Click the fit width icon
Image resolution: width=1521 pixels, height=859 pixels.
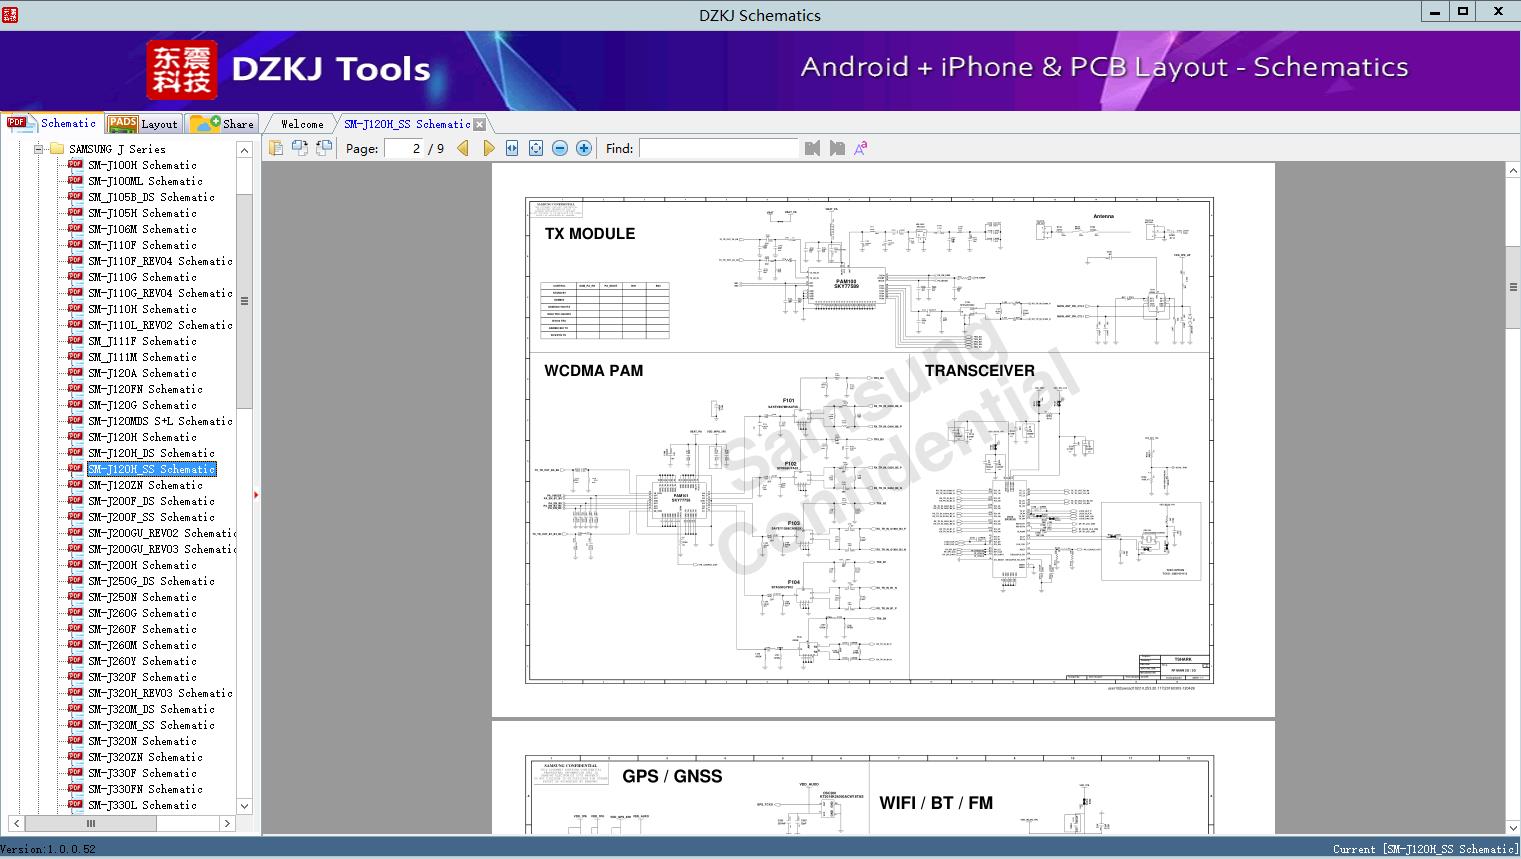512,148
